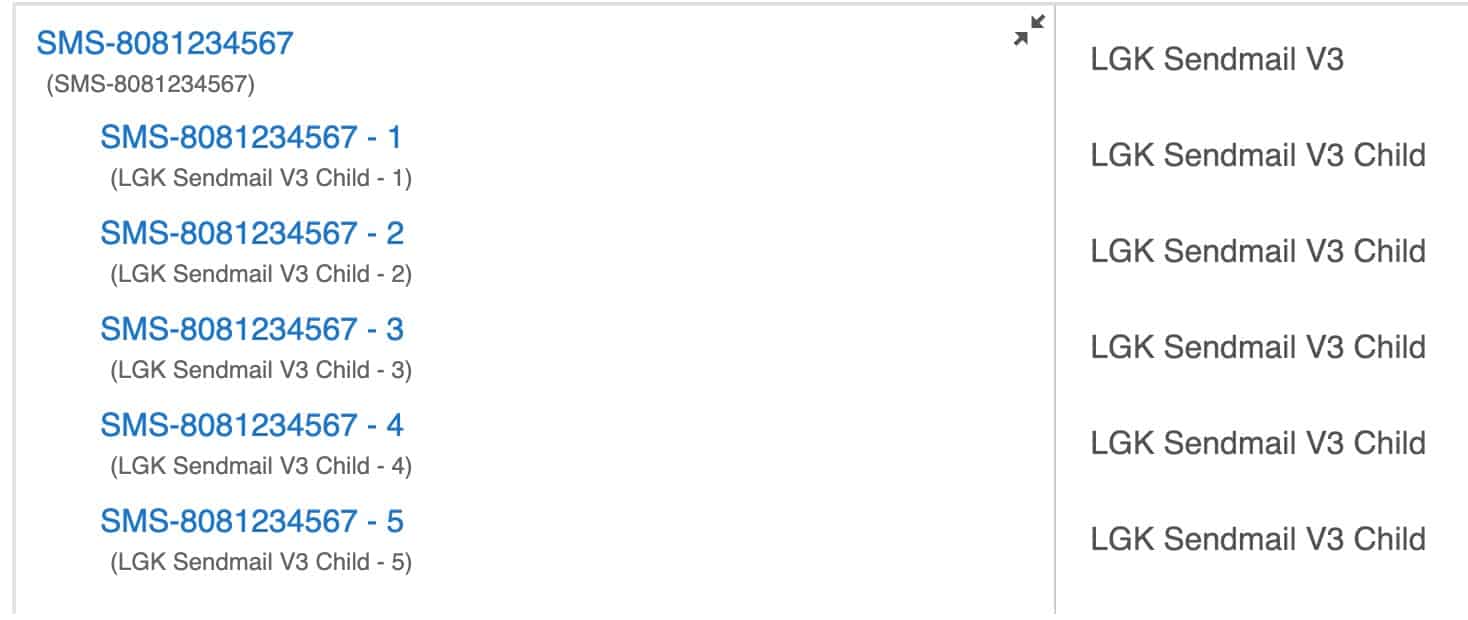Screen dimensions: 1468x620
Task: Open the SMS-8081234567 parent link
Action: pos(165,43)
